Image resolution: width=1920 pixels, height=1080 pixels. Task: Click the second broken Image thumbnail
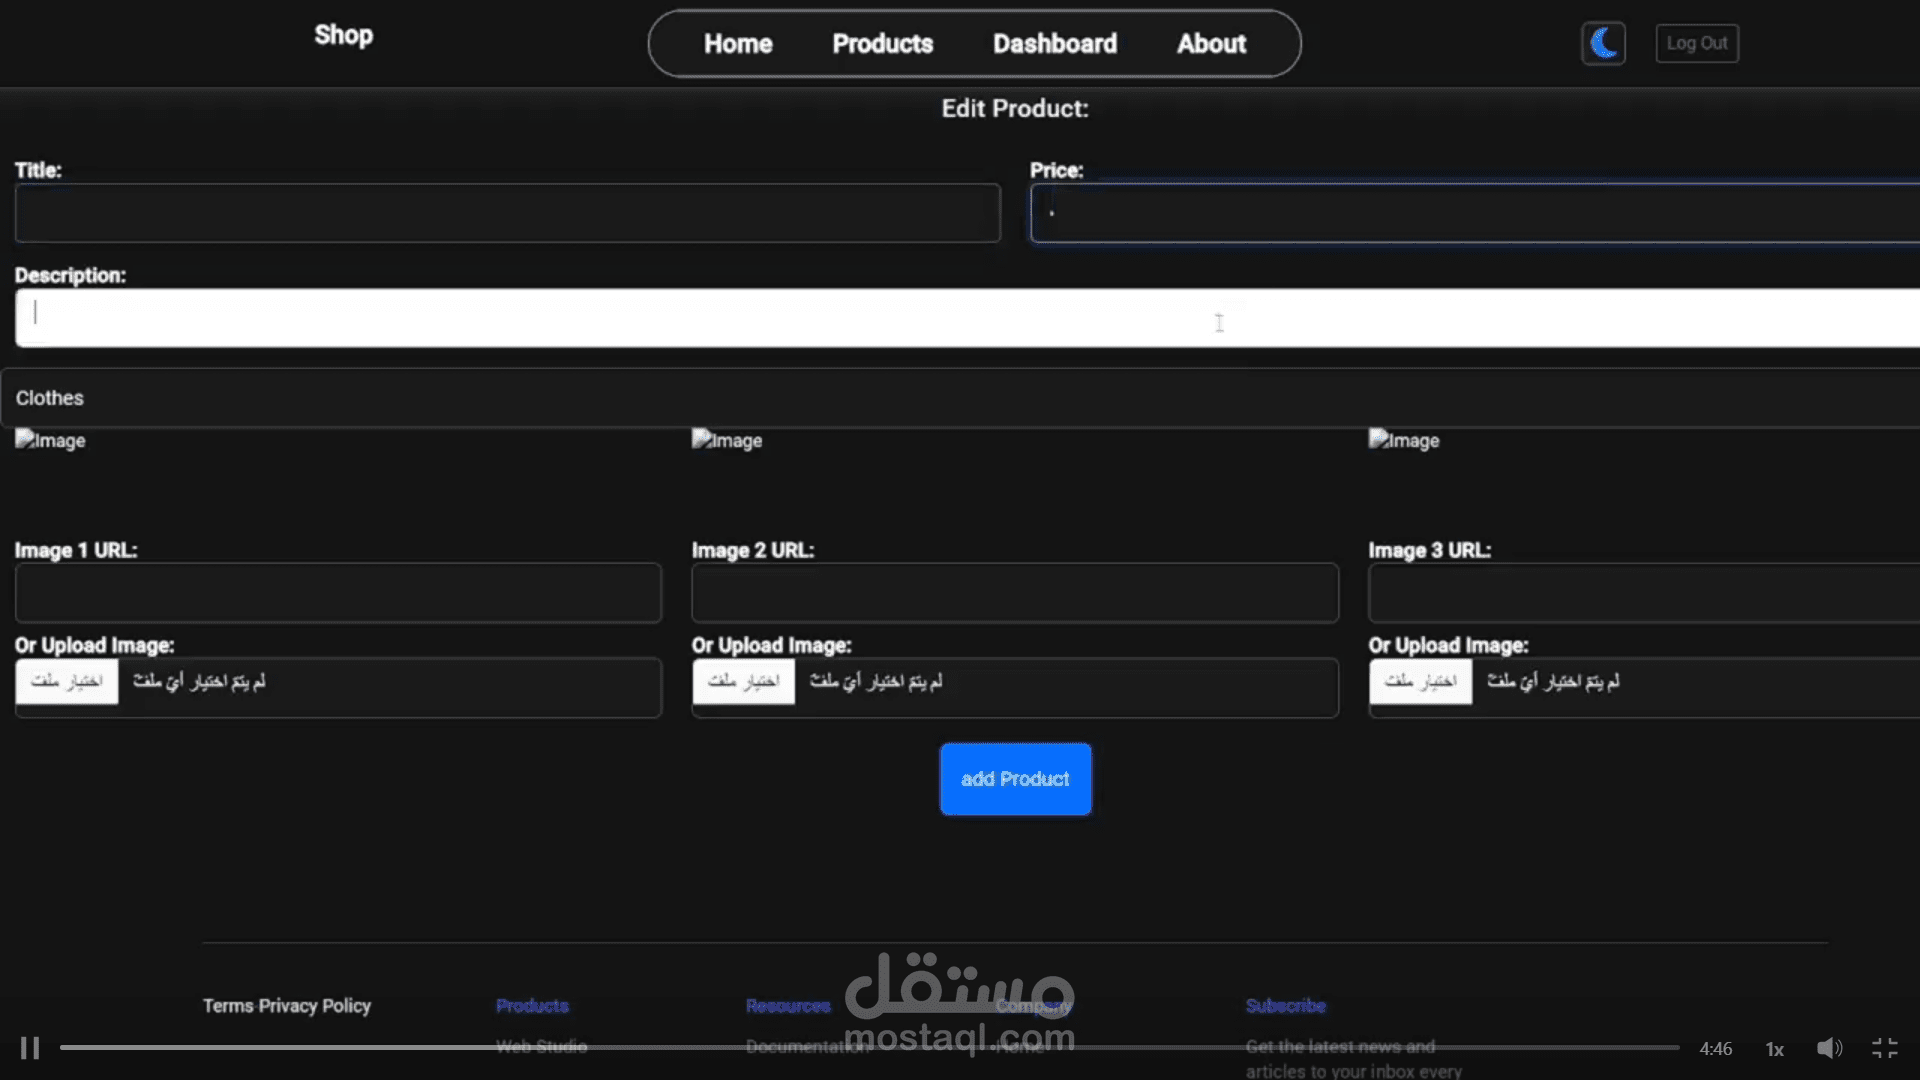[727, 440]
